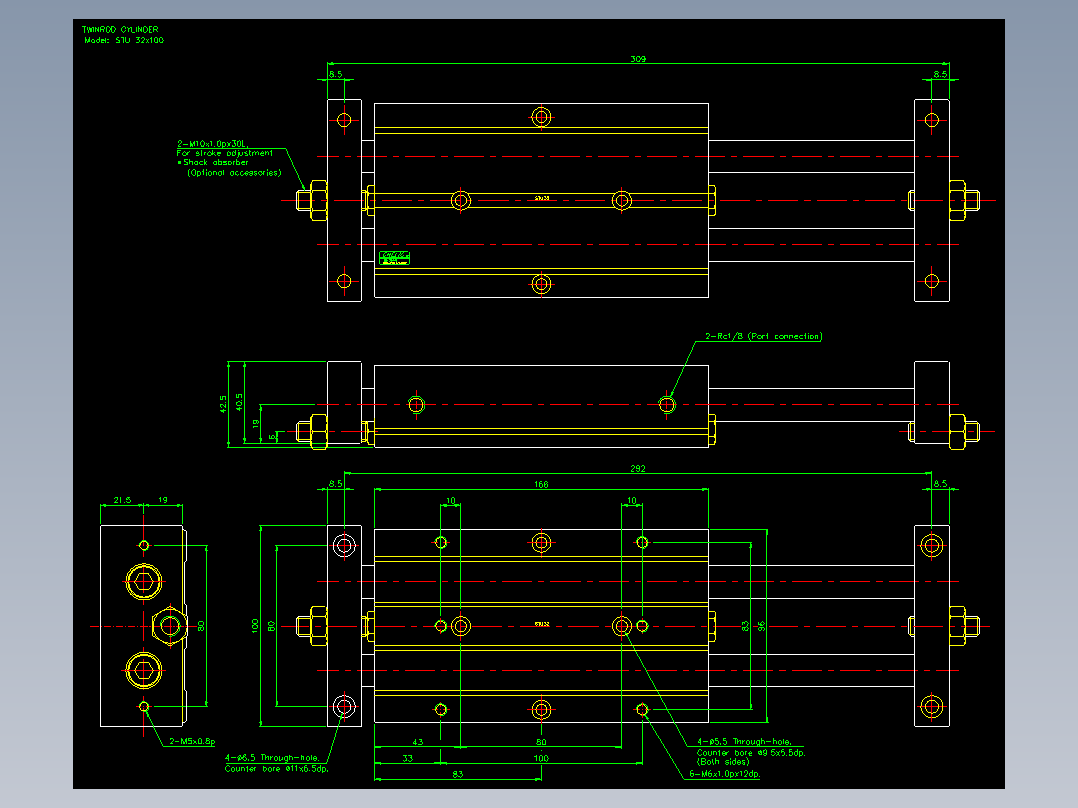Viewport: 1078px width, 808px height.
Task: Click the 43 dimension below the bottom view
Action: tap(417, 742)
